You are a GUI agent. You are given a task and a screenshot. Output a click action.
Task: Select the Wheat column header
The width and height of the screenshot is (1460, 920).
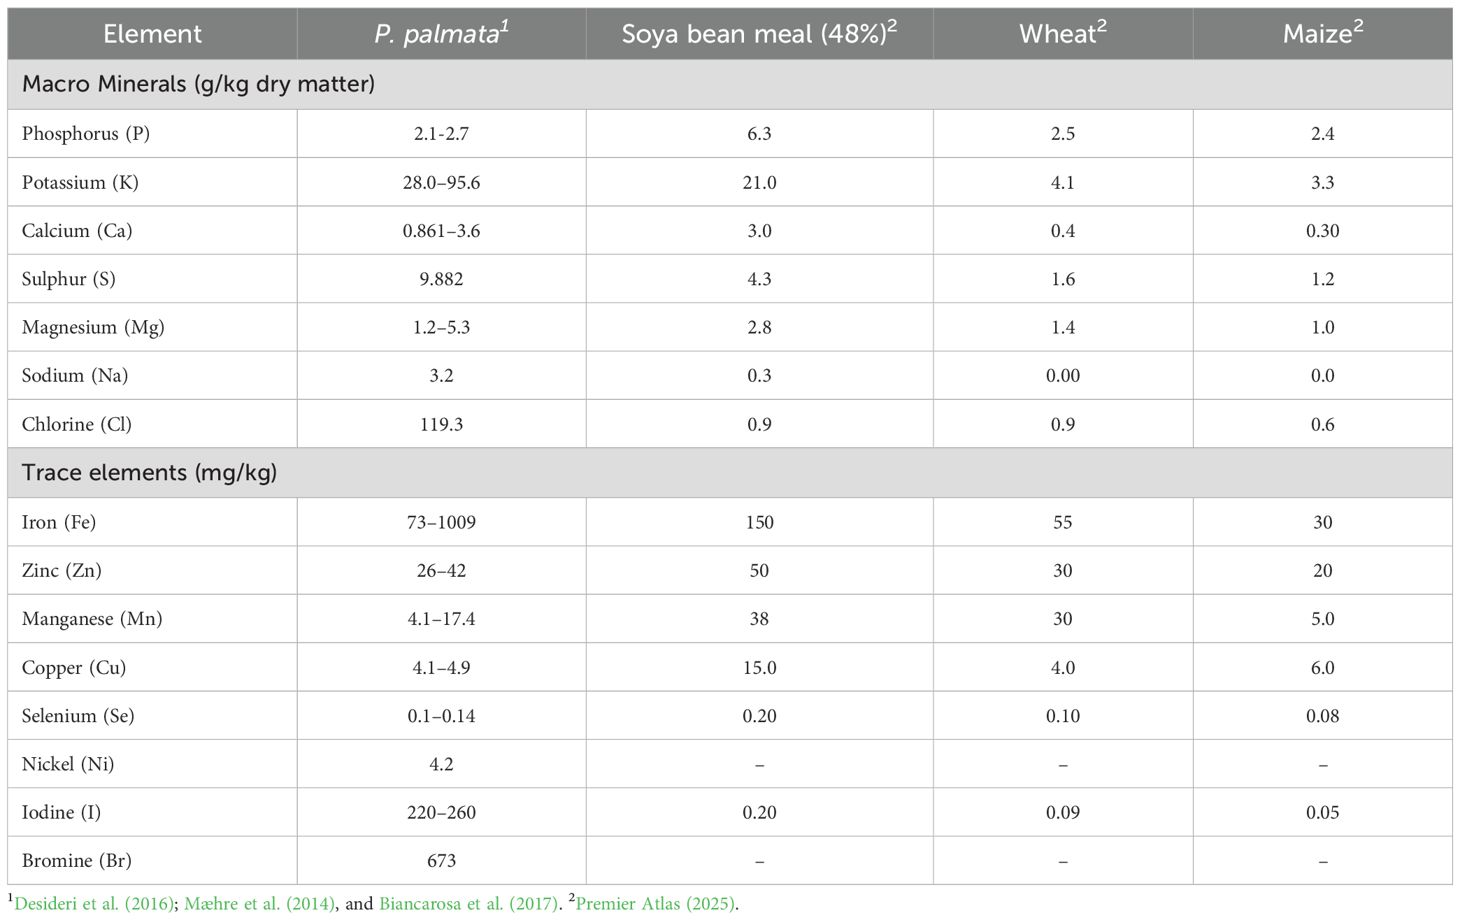pos(1062,34)
